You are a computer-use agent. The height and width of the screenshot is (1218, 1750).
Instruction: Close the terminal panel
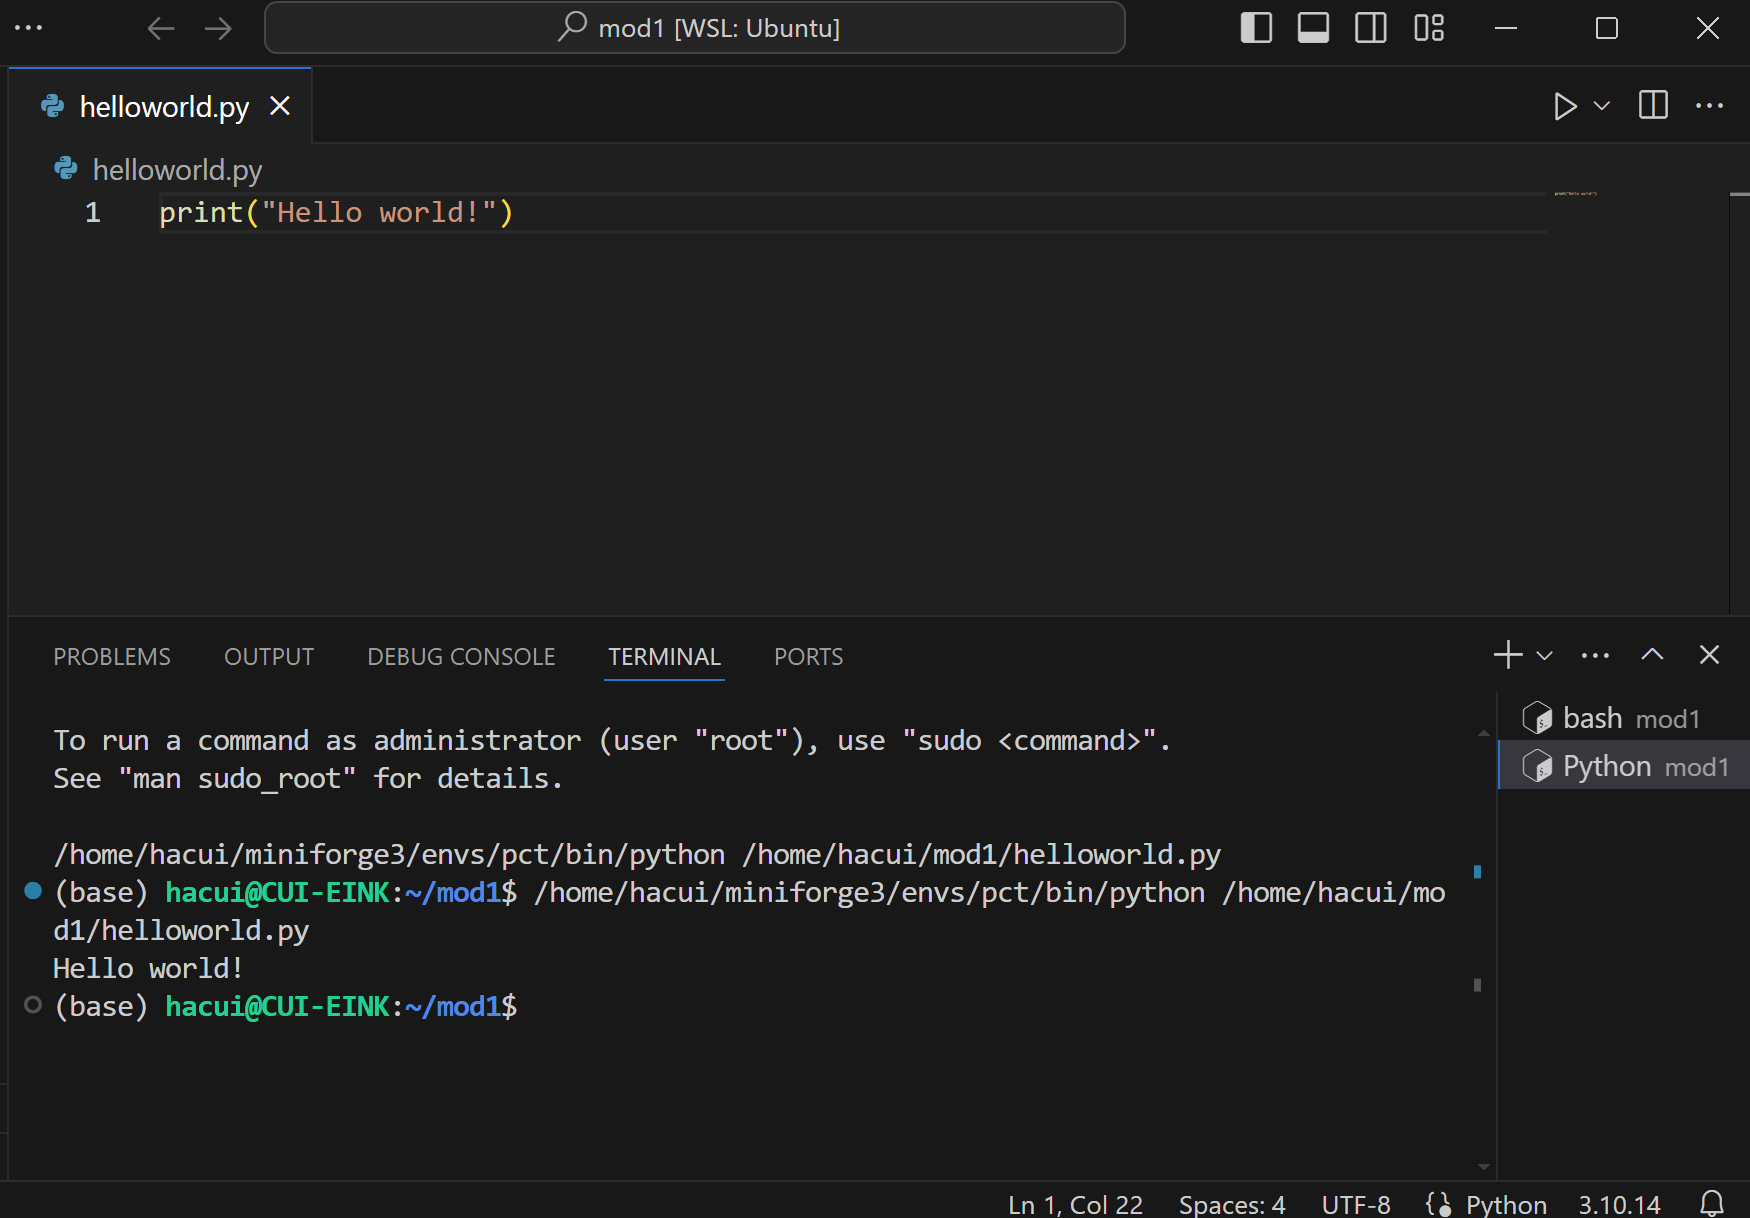pyautogui.click(x=1710, y=655)
